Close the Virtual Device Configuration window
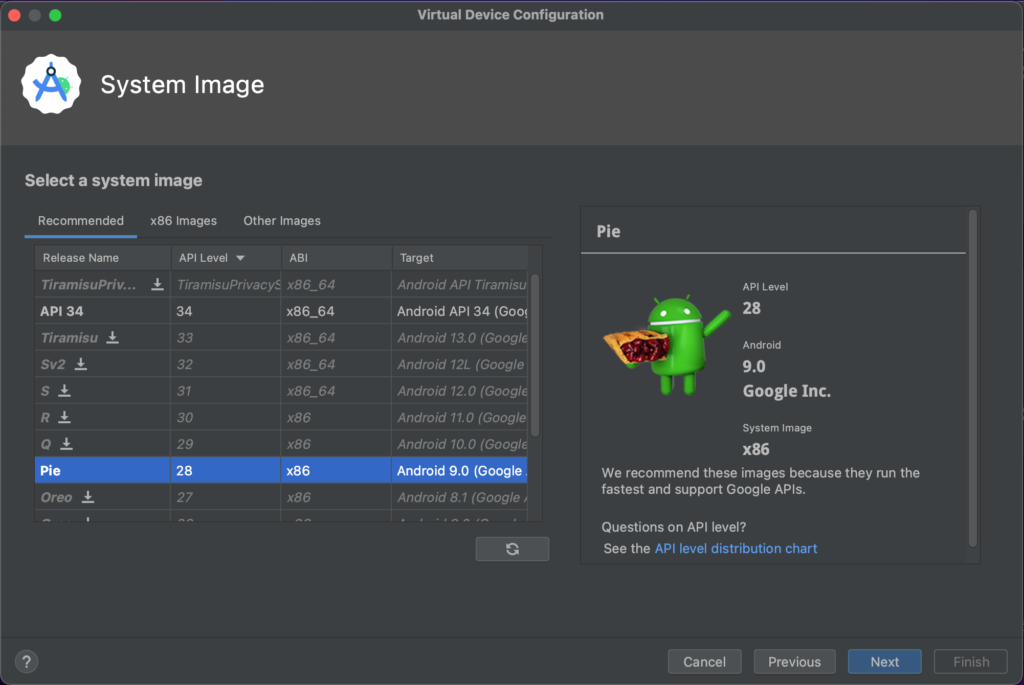This screenshot has height=685, width=1024. click(14, 15)
